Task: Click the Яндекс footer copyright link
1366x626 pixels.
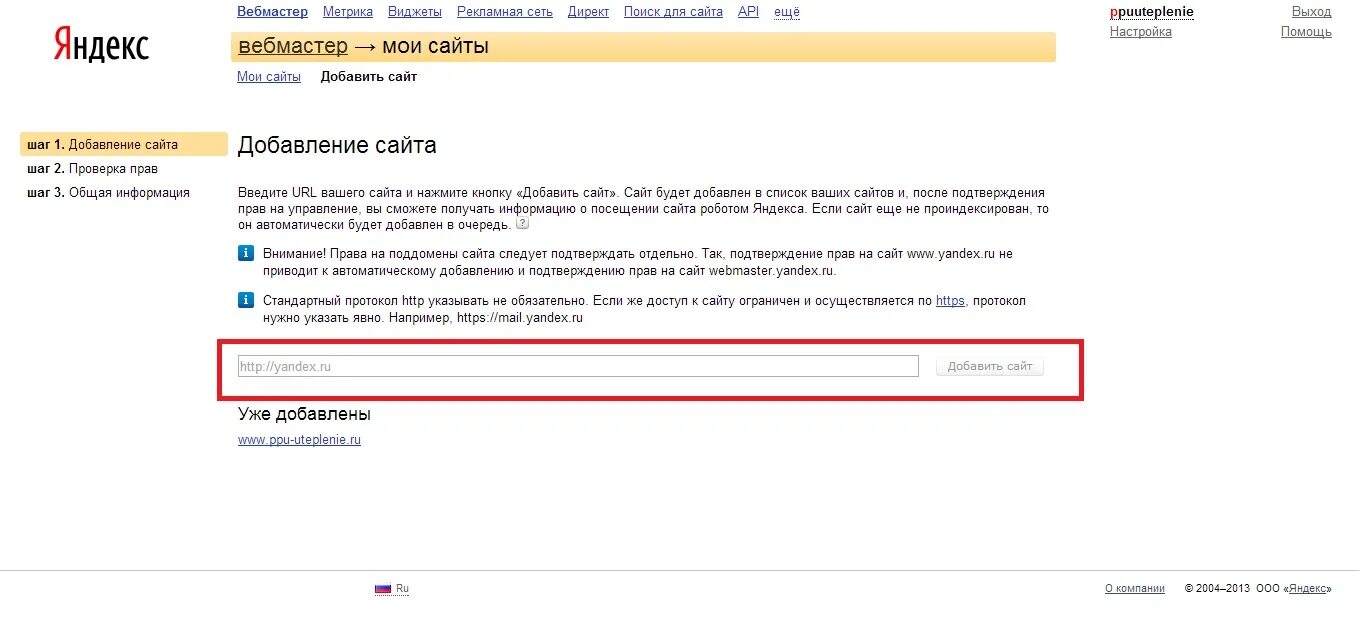Action: 1309,589
